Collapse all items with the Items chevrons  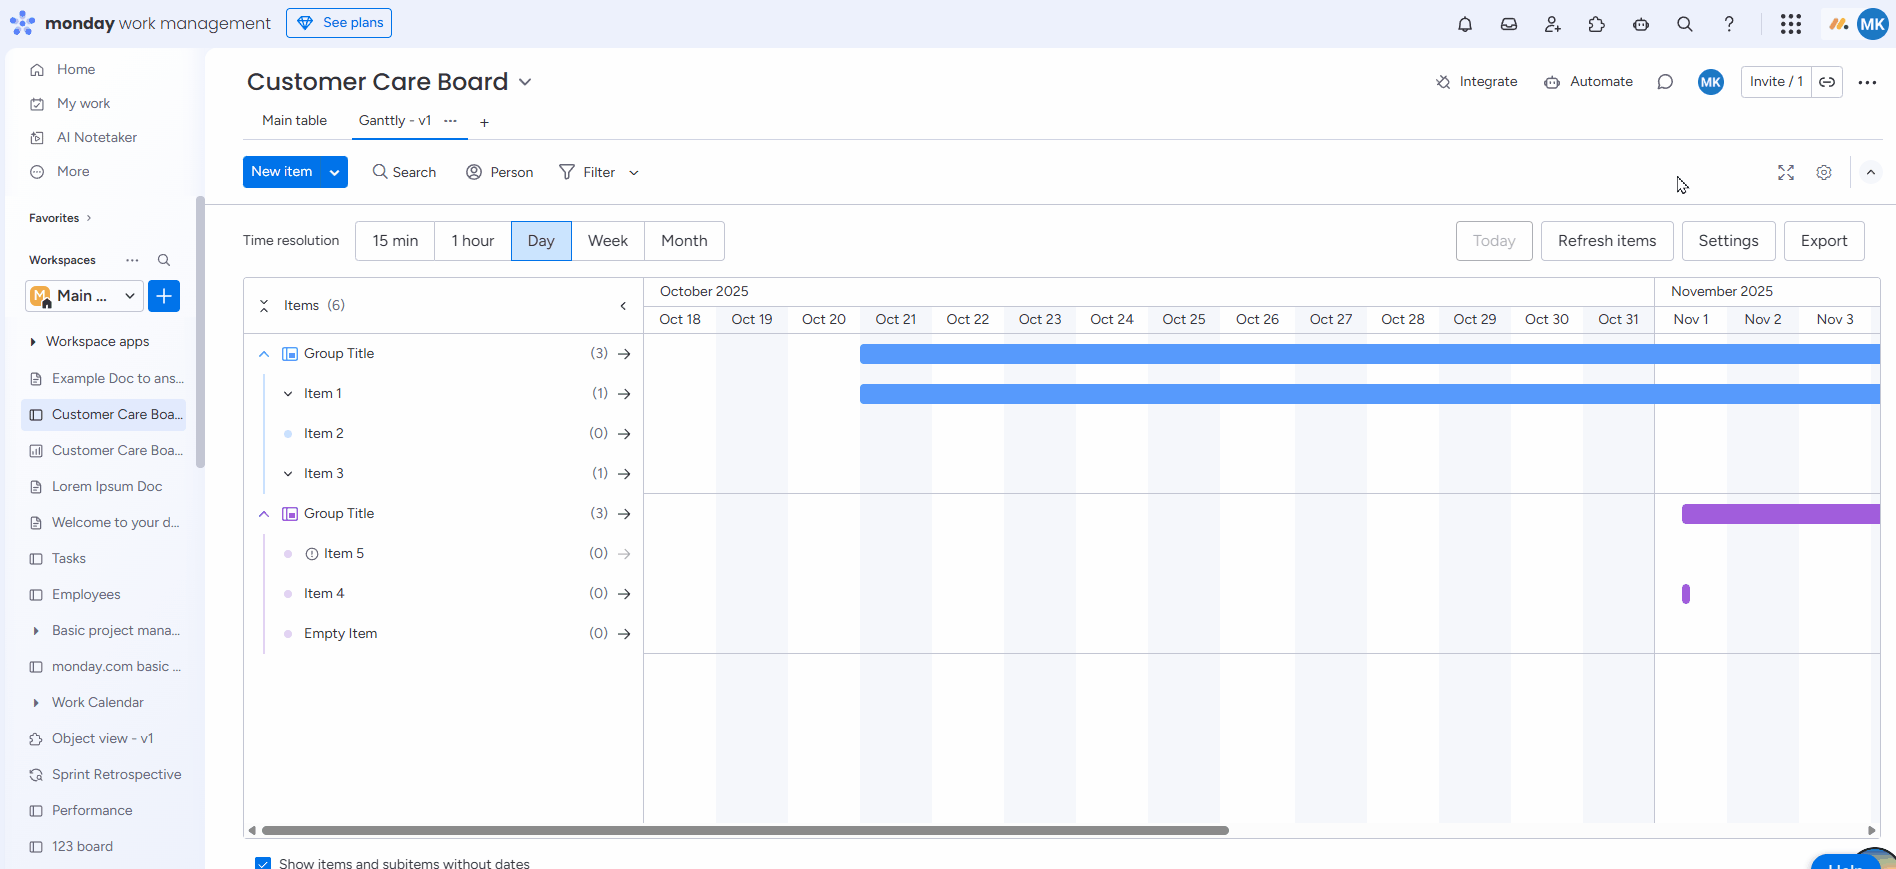pyautogui.click(x=264, y=306)
